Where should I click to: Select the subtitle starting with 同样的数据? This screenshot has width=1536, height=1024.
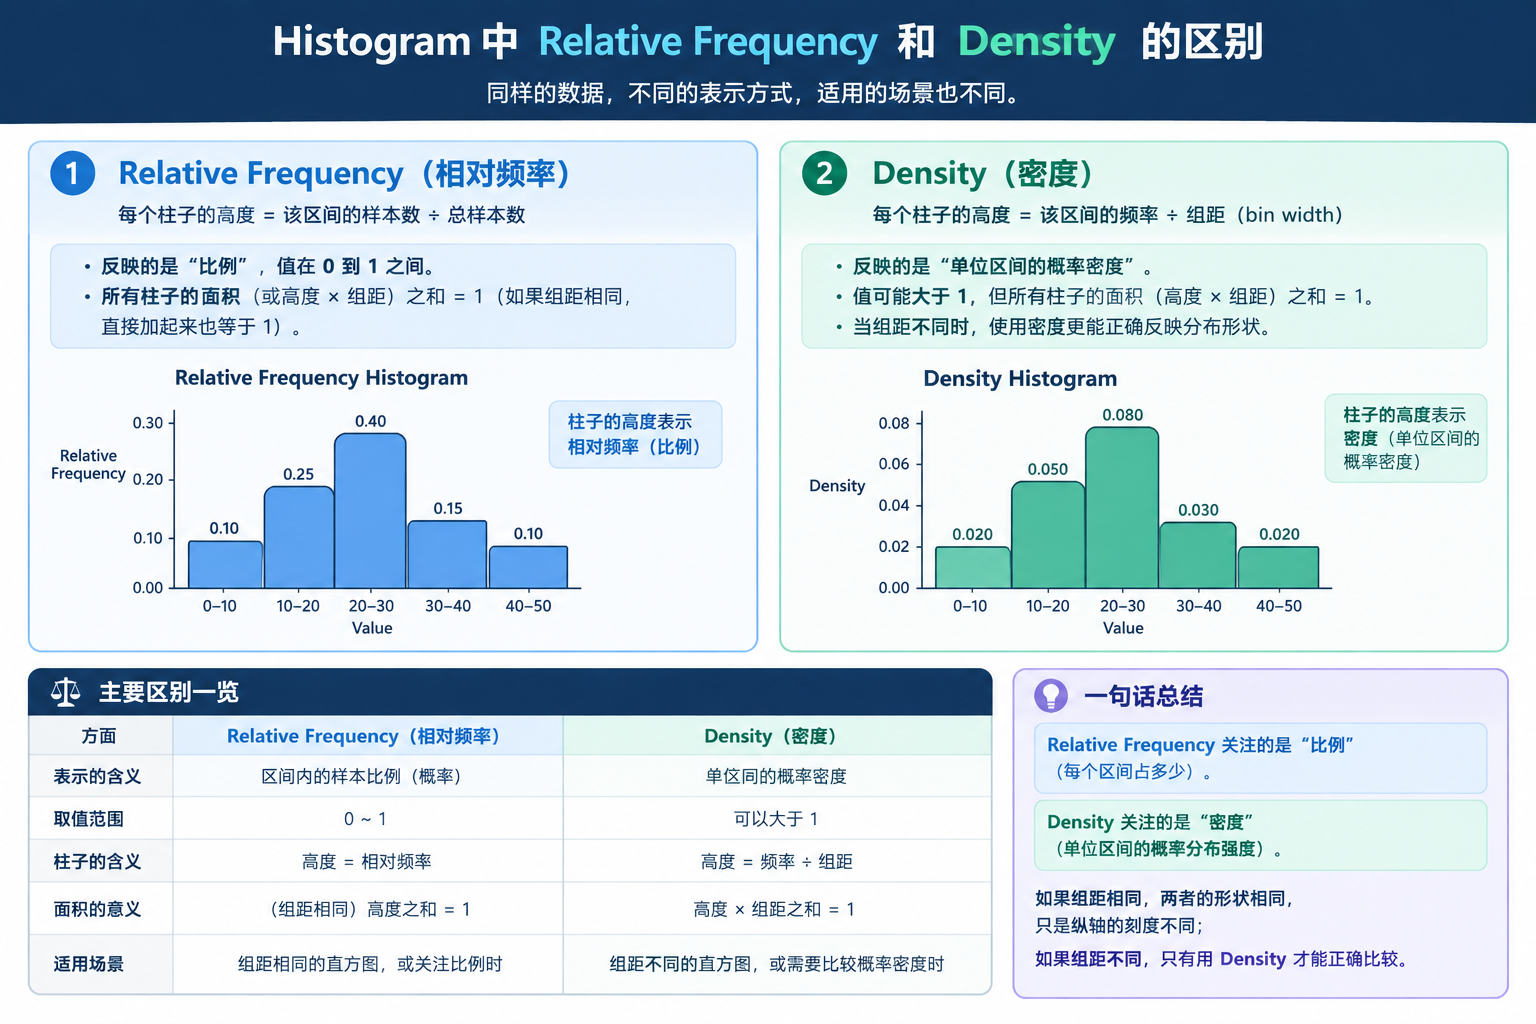pyautogui.click(x=756, y=94)
